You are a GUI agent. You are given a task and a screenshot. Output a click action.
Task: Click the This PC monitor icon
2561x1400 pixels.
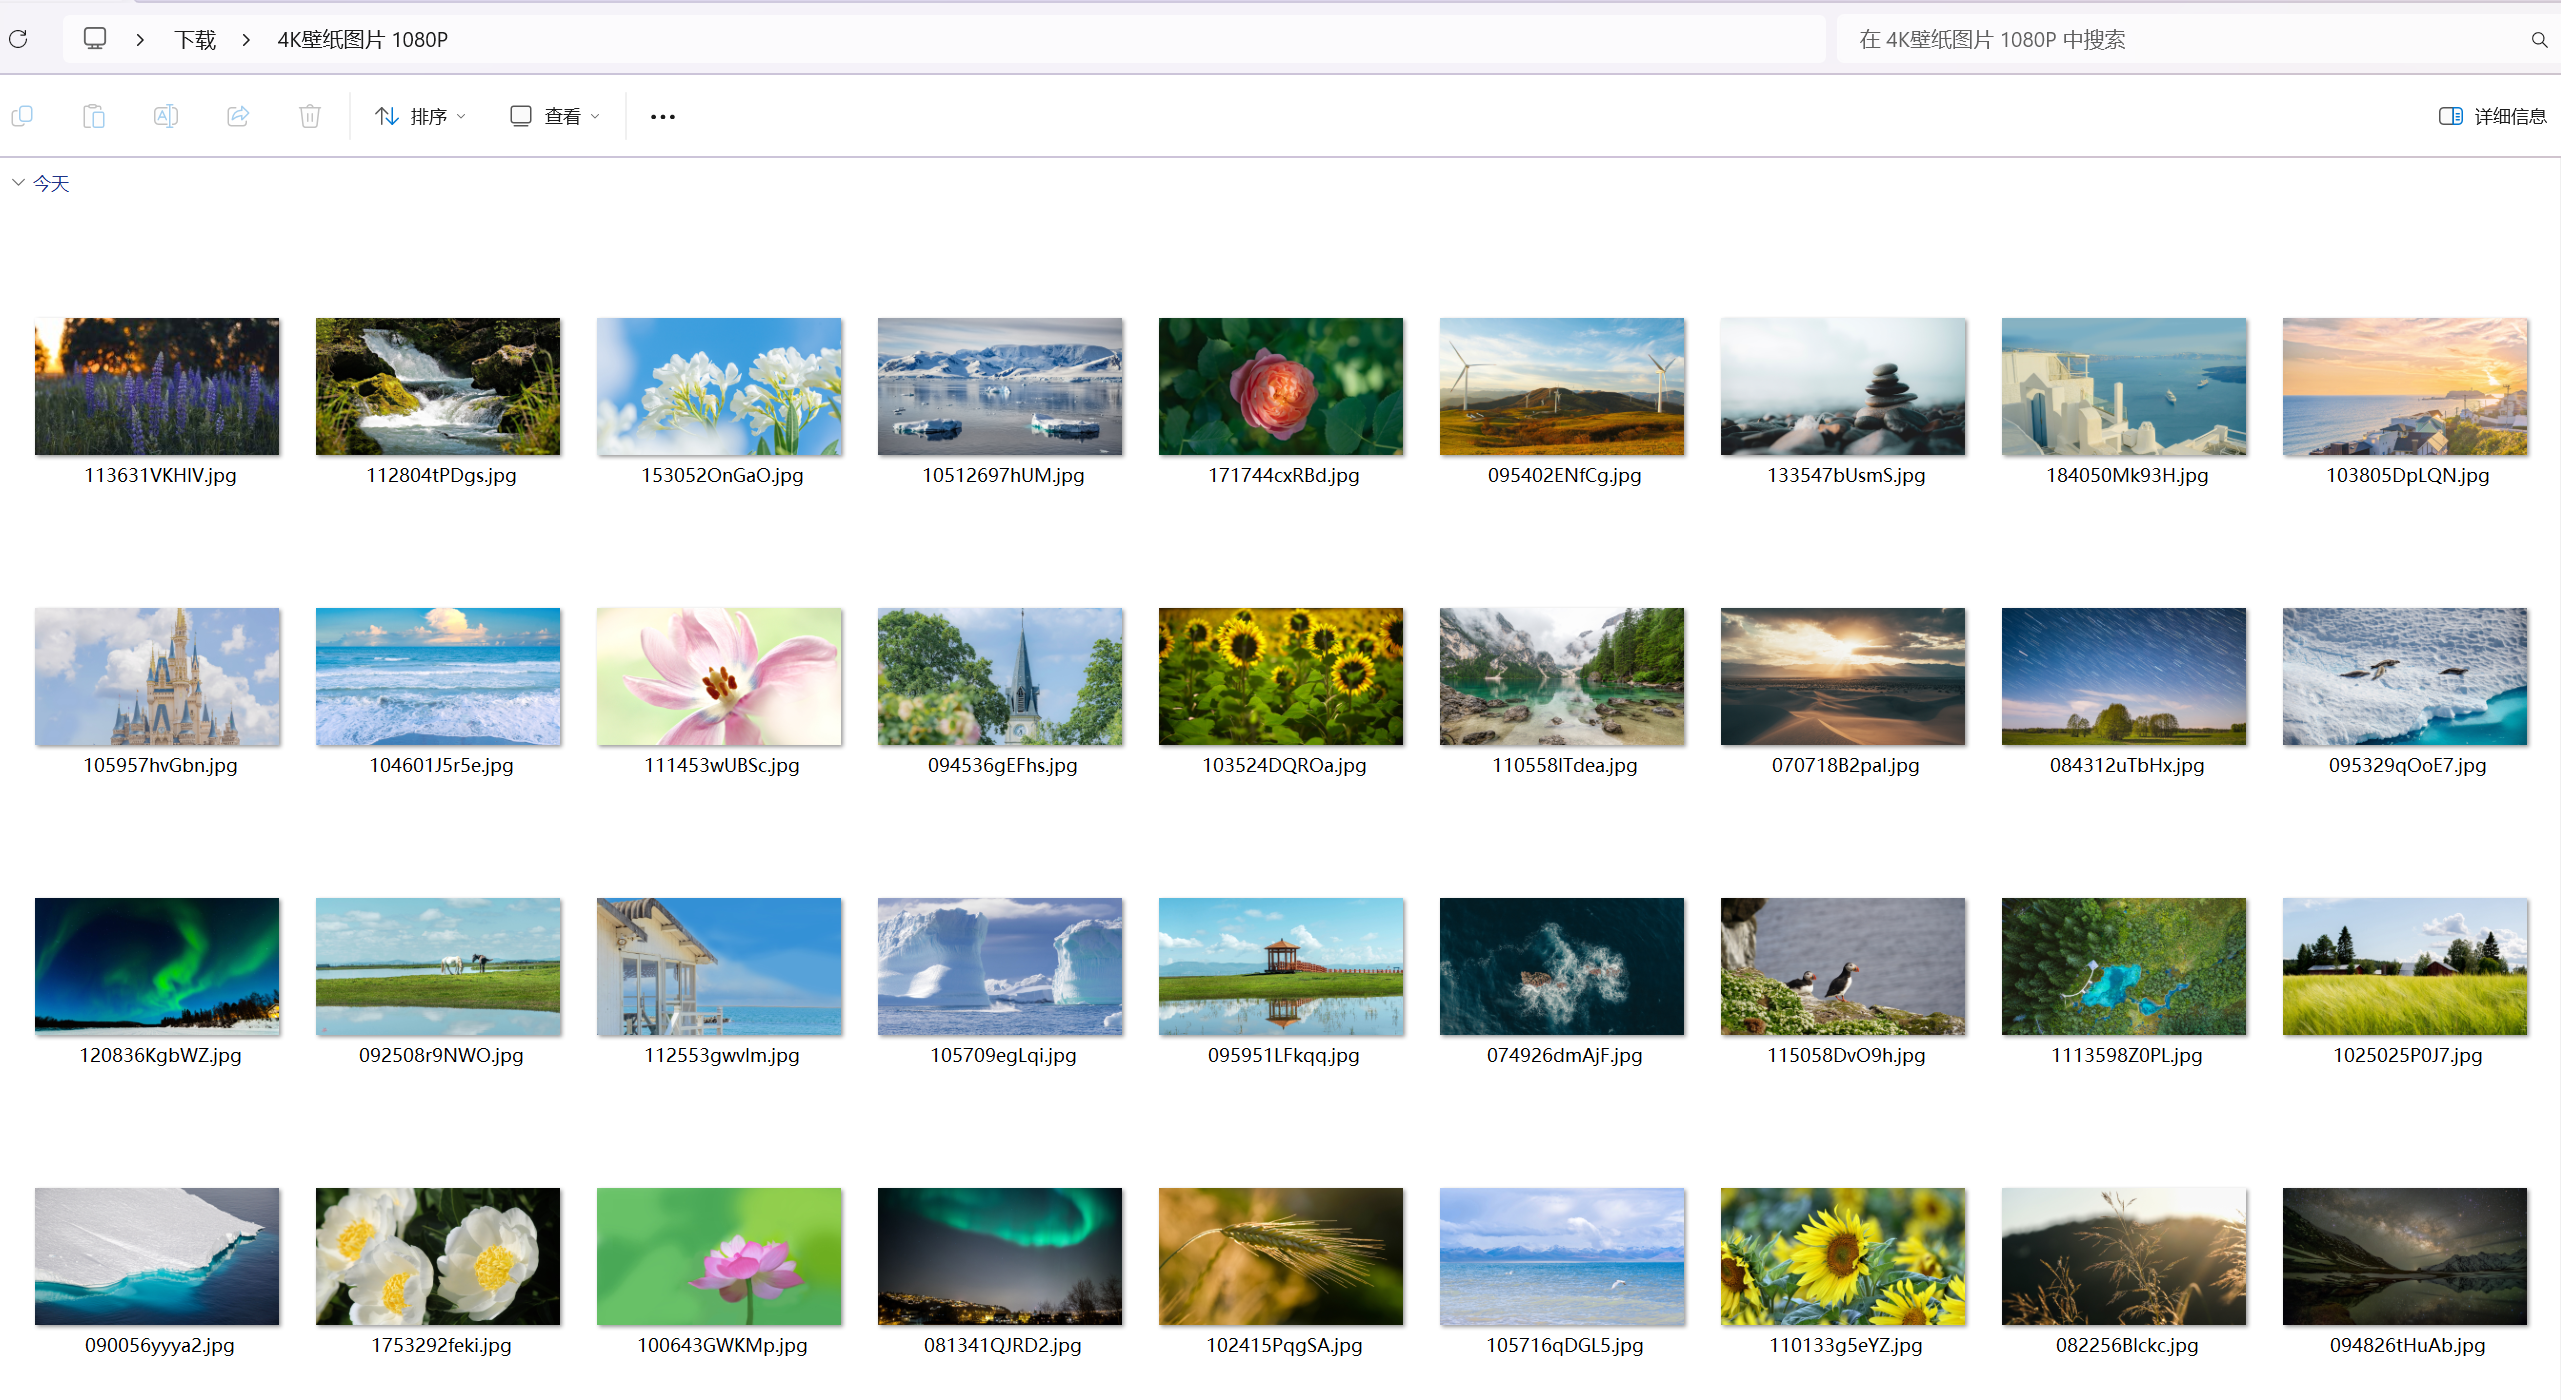pos(95,39)
